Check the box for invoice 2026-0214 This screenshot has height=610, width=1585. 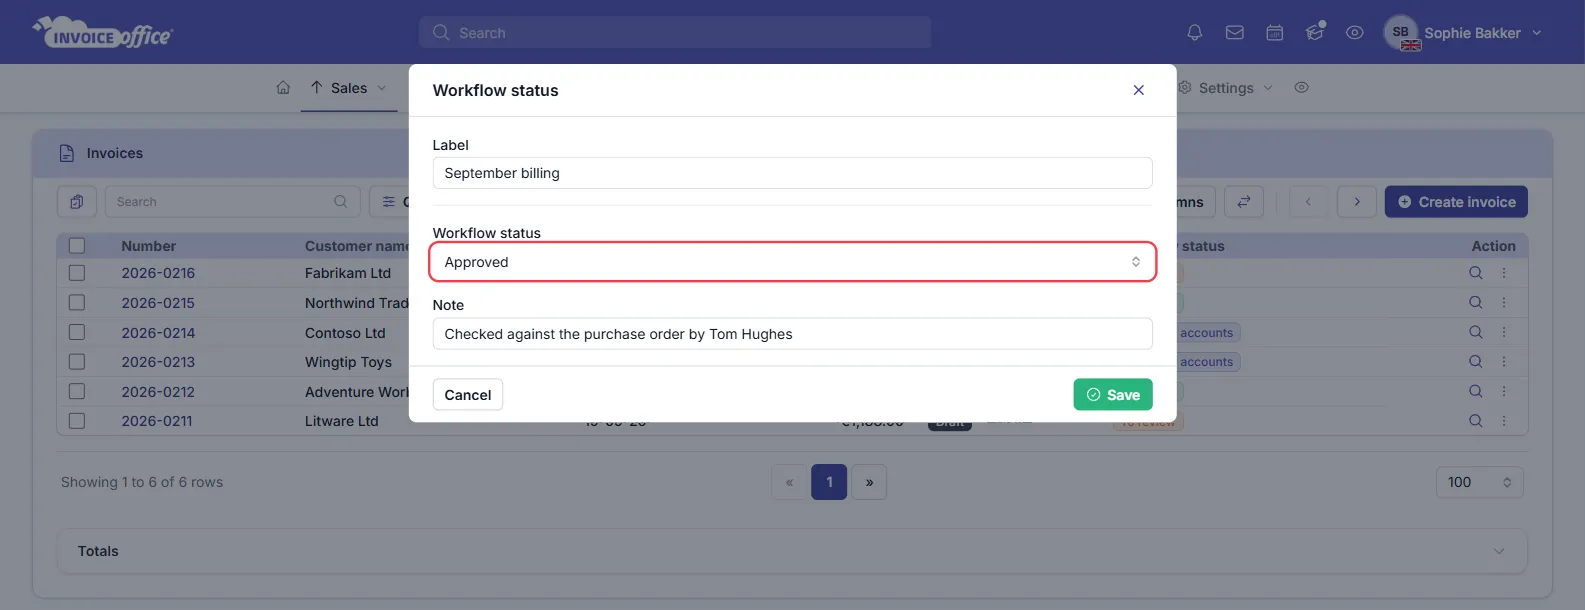(x=77, y=332)
